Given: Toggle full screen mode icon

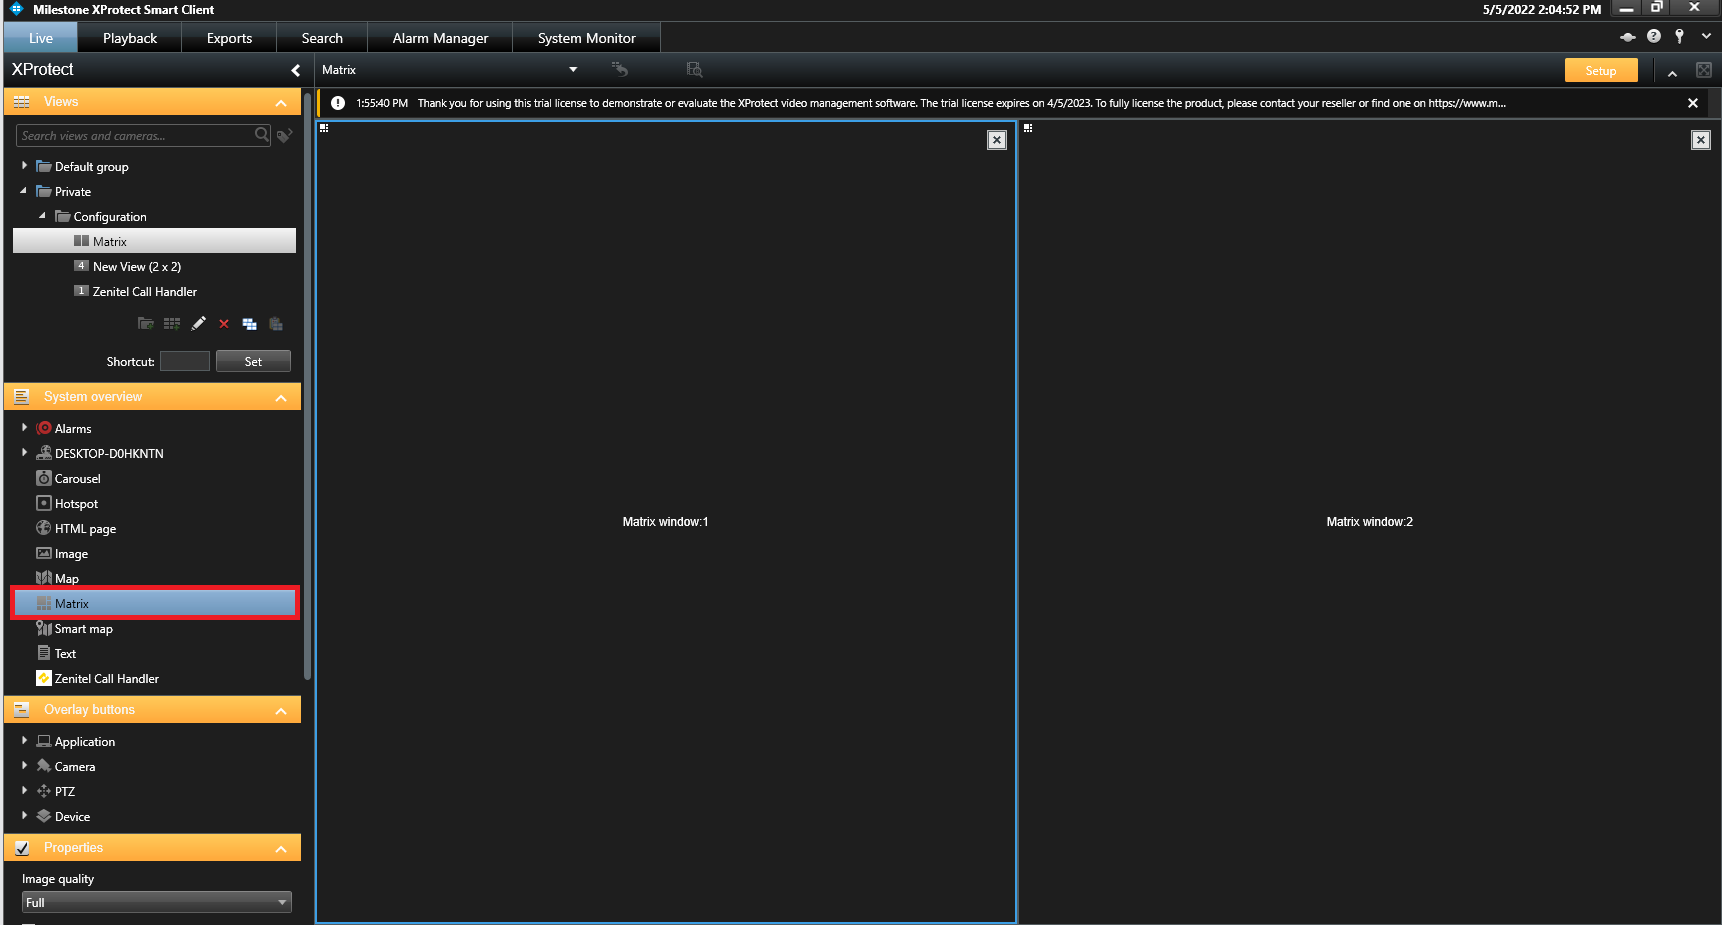Looking at the screenshot, I should click(x=1704, y=70).
